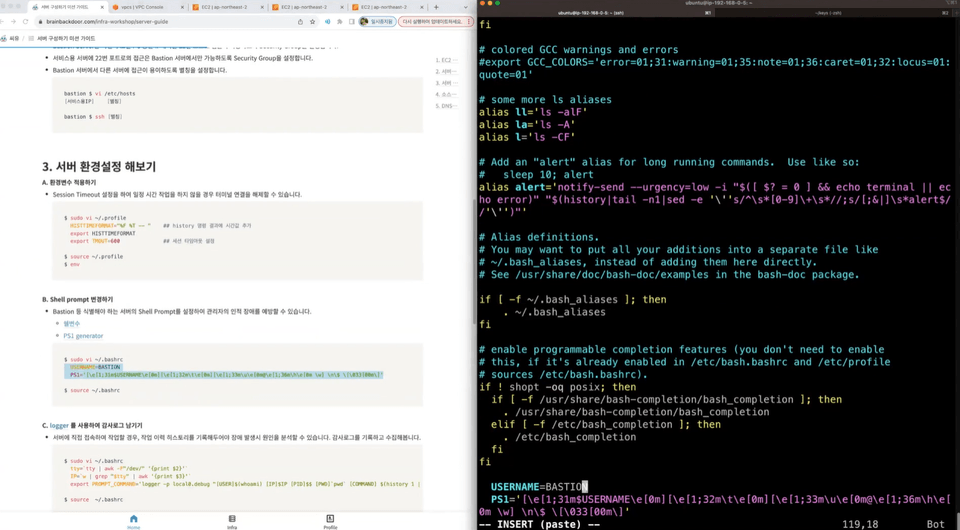Jump to outline item 1. EC2
The height and width of the screenshot is (530, 960).
pyautogui.click(x=446, y=60)
